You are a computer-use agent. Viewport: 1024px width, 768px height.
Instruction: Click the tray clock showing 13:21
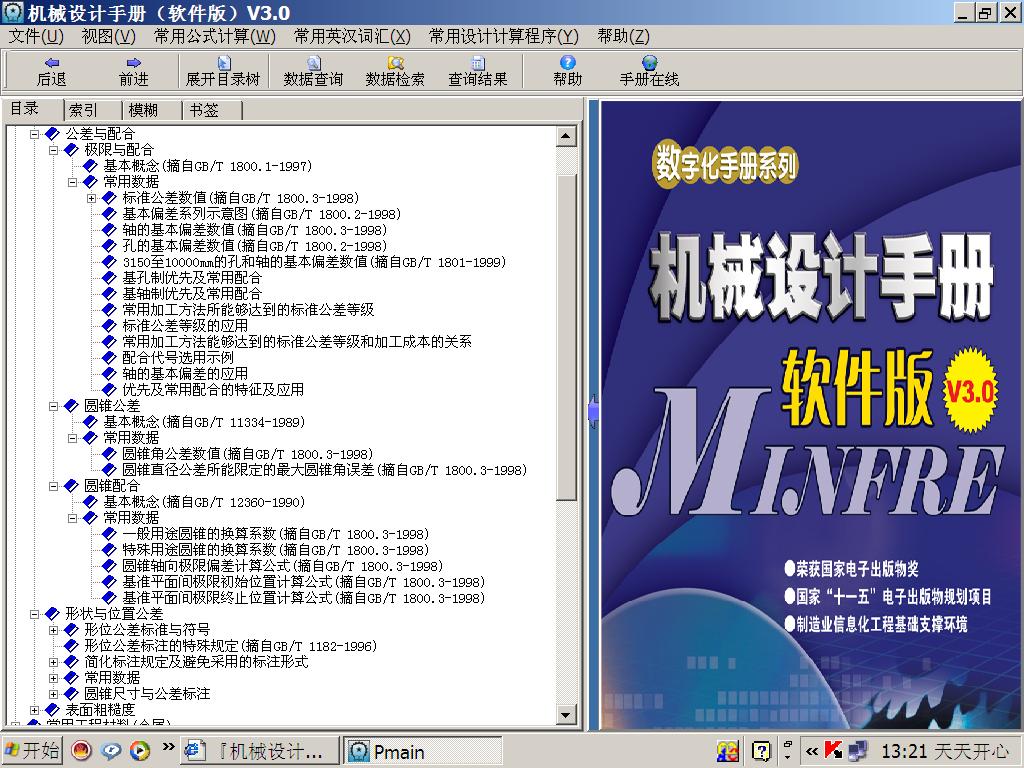tap(904, 752)
